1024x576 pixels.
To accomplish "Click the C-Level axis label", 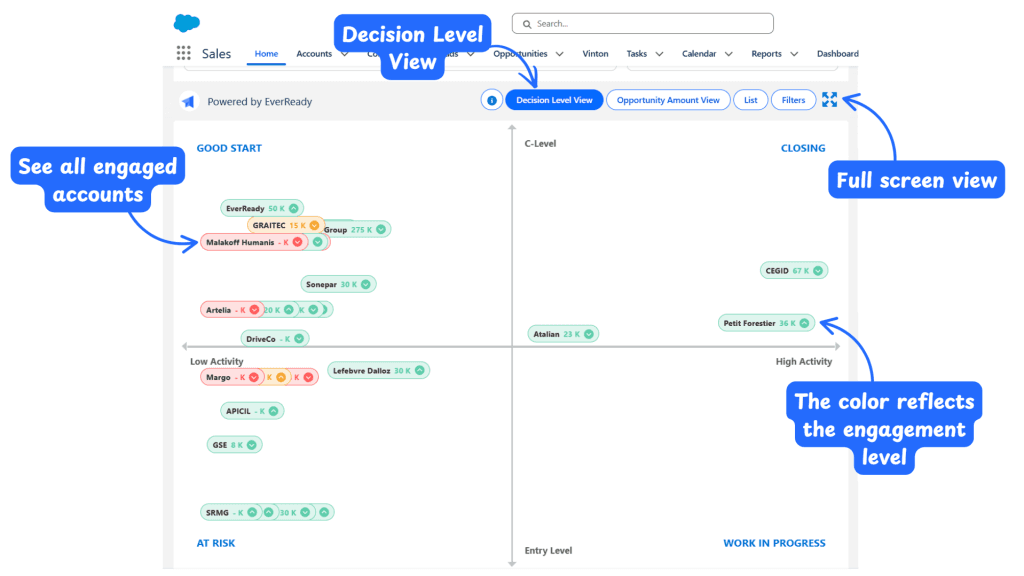I will tap(540, 144).
